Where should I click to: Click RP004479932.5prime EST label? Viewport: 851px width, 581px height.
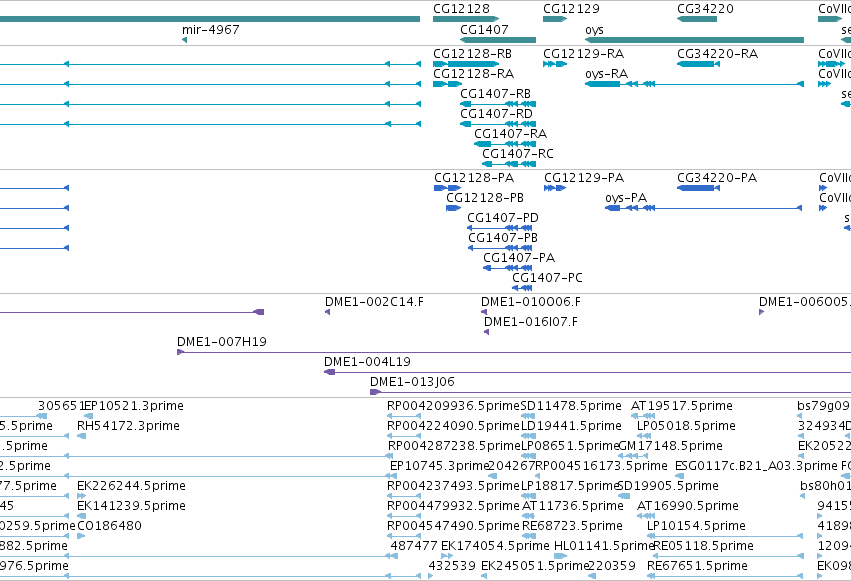click(x=453, y=506)
